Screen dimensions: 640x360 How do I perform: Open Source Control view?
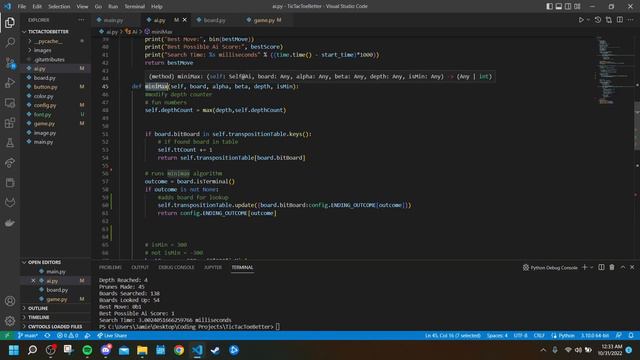10,63
